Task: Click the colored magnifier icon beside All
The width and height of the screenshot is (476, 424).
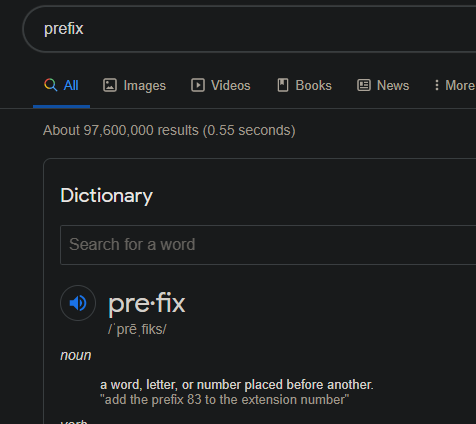Action: point(51,85)
